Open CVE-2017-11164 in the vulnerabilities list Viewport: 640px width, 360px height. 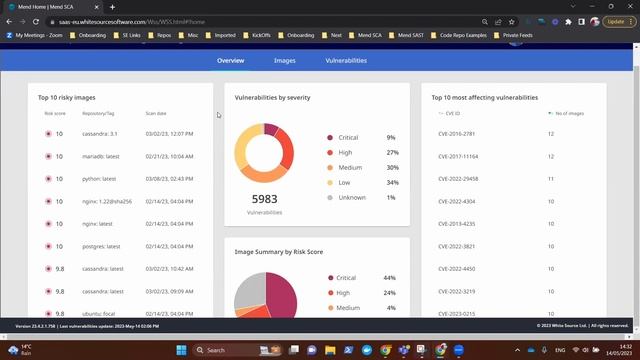(458, 156)
